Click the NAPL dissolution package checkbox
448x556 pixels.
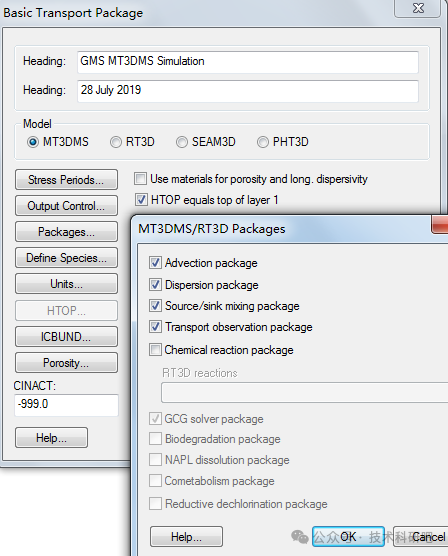click(x=155, y=460)
